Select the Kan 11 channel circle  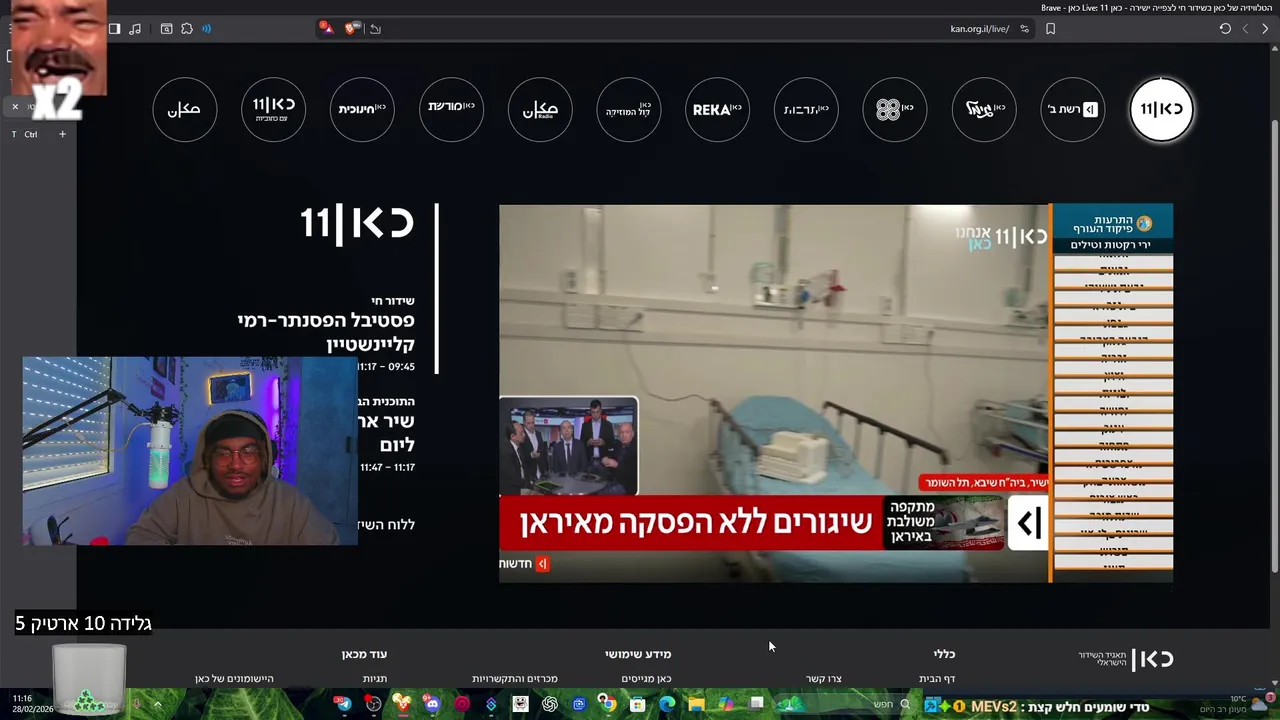coord(1161,109)
